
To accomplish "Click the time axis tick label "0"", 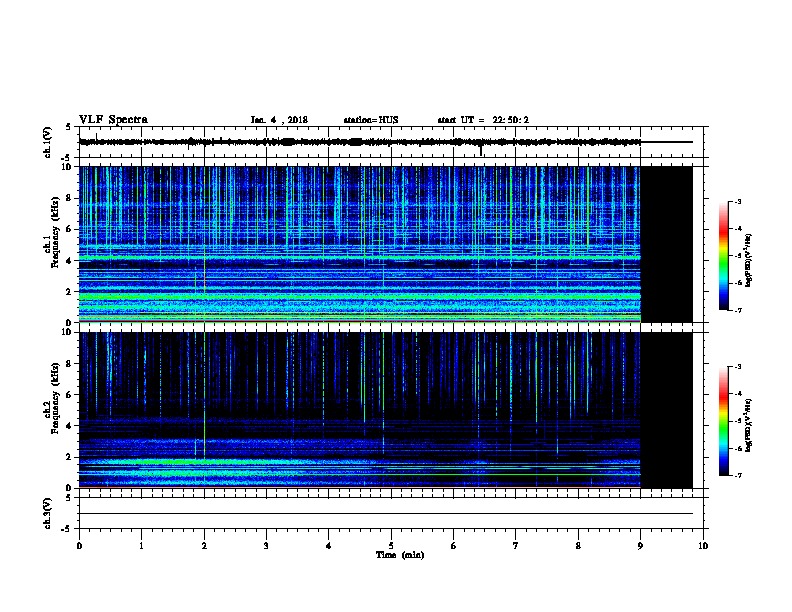I will pos(79,545).
